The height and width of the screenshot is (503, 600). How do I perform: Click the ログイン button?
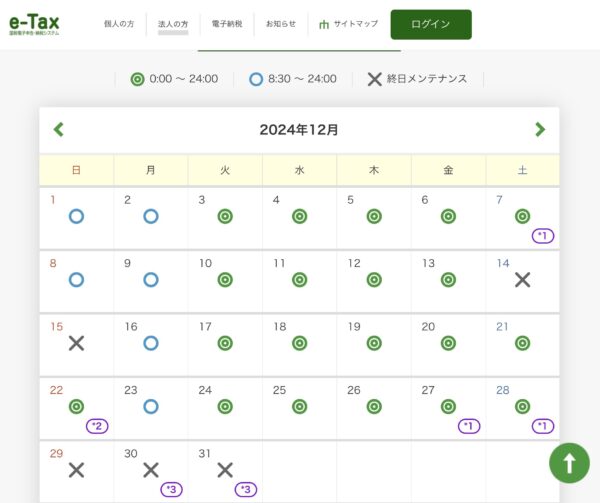click(x=431, y=24)
